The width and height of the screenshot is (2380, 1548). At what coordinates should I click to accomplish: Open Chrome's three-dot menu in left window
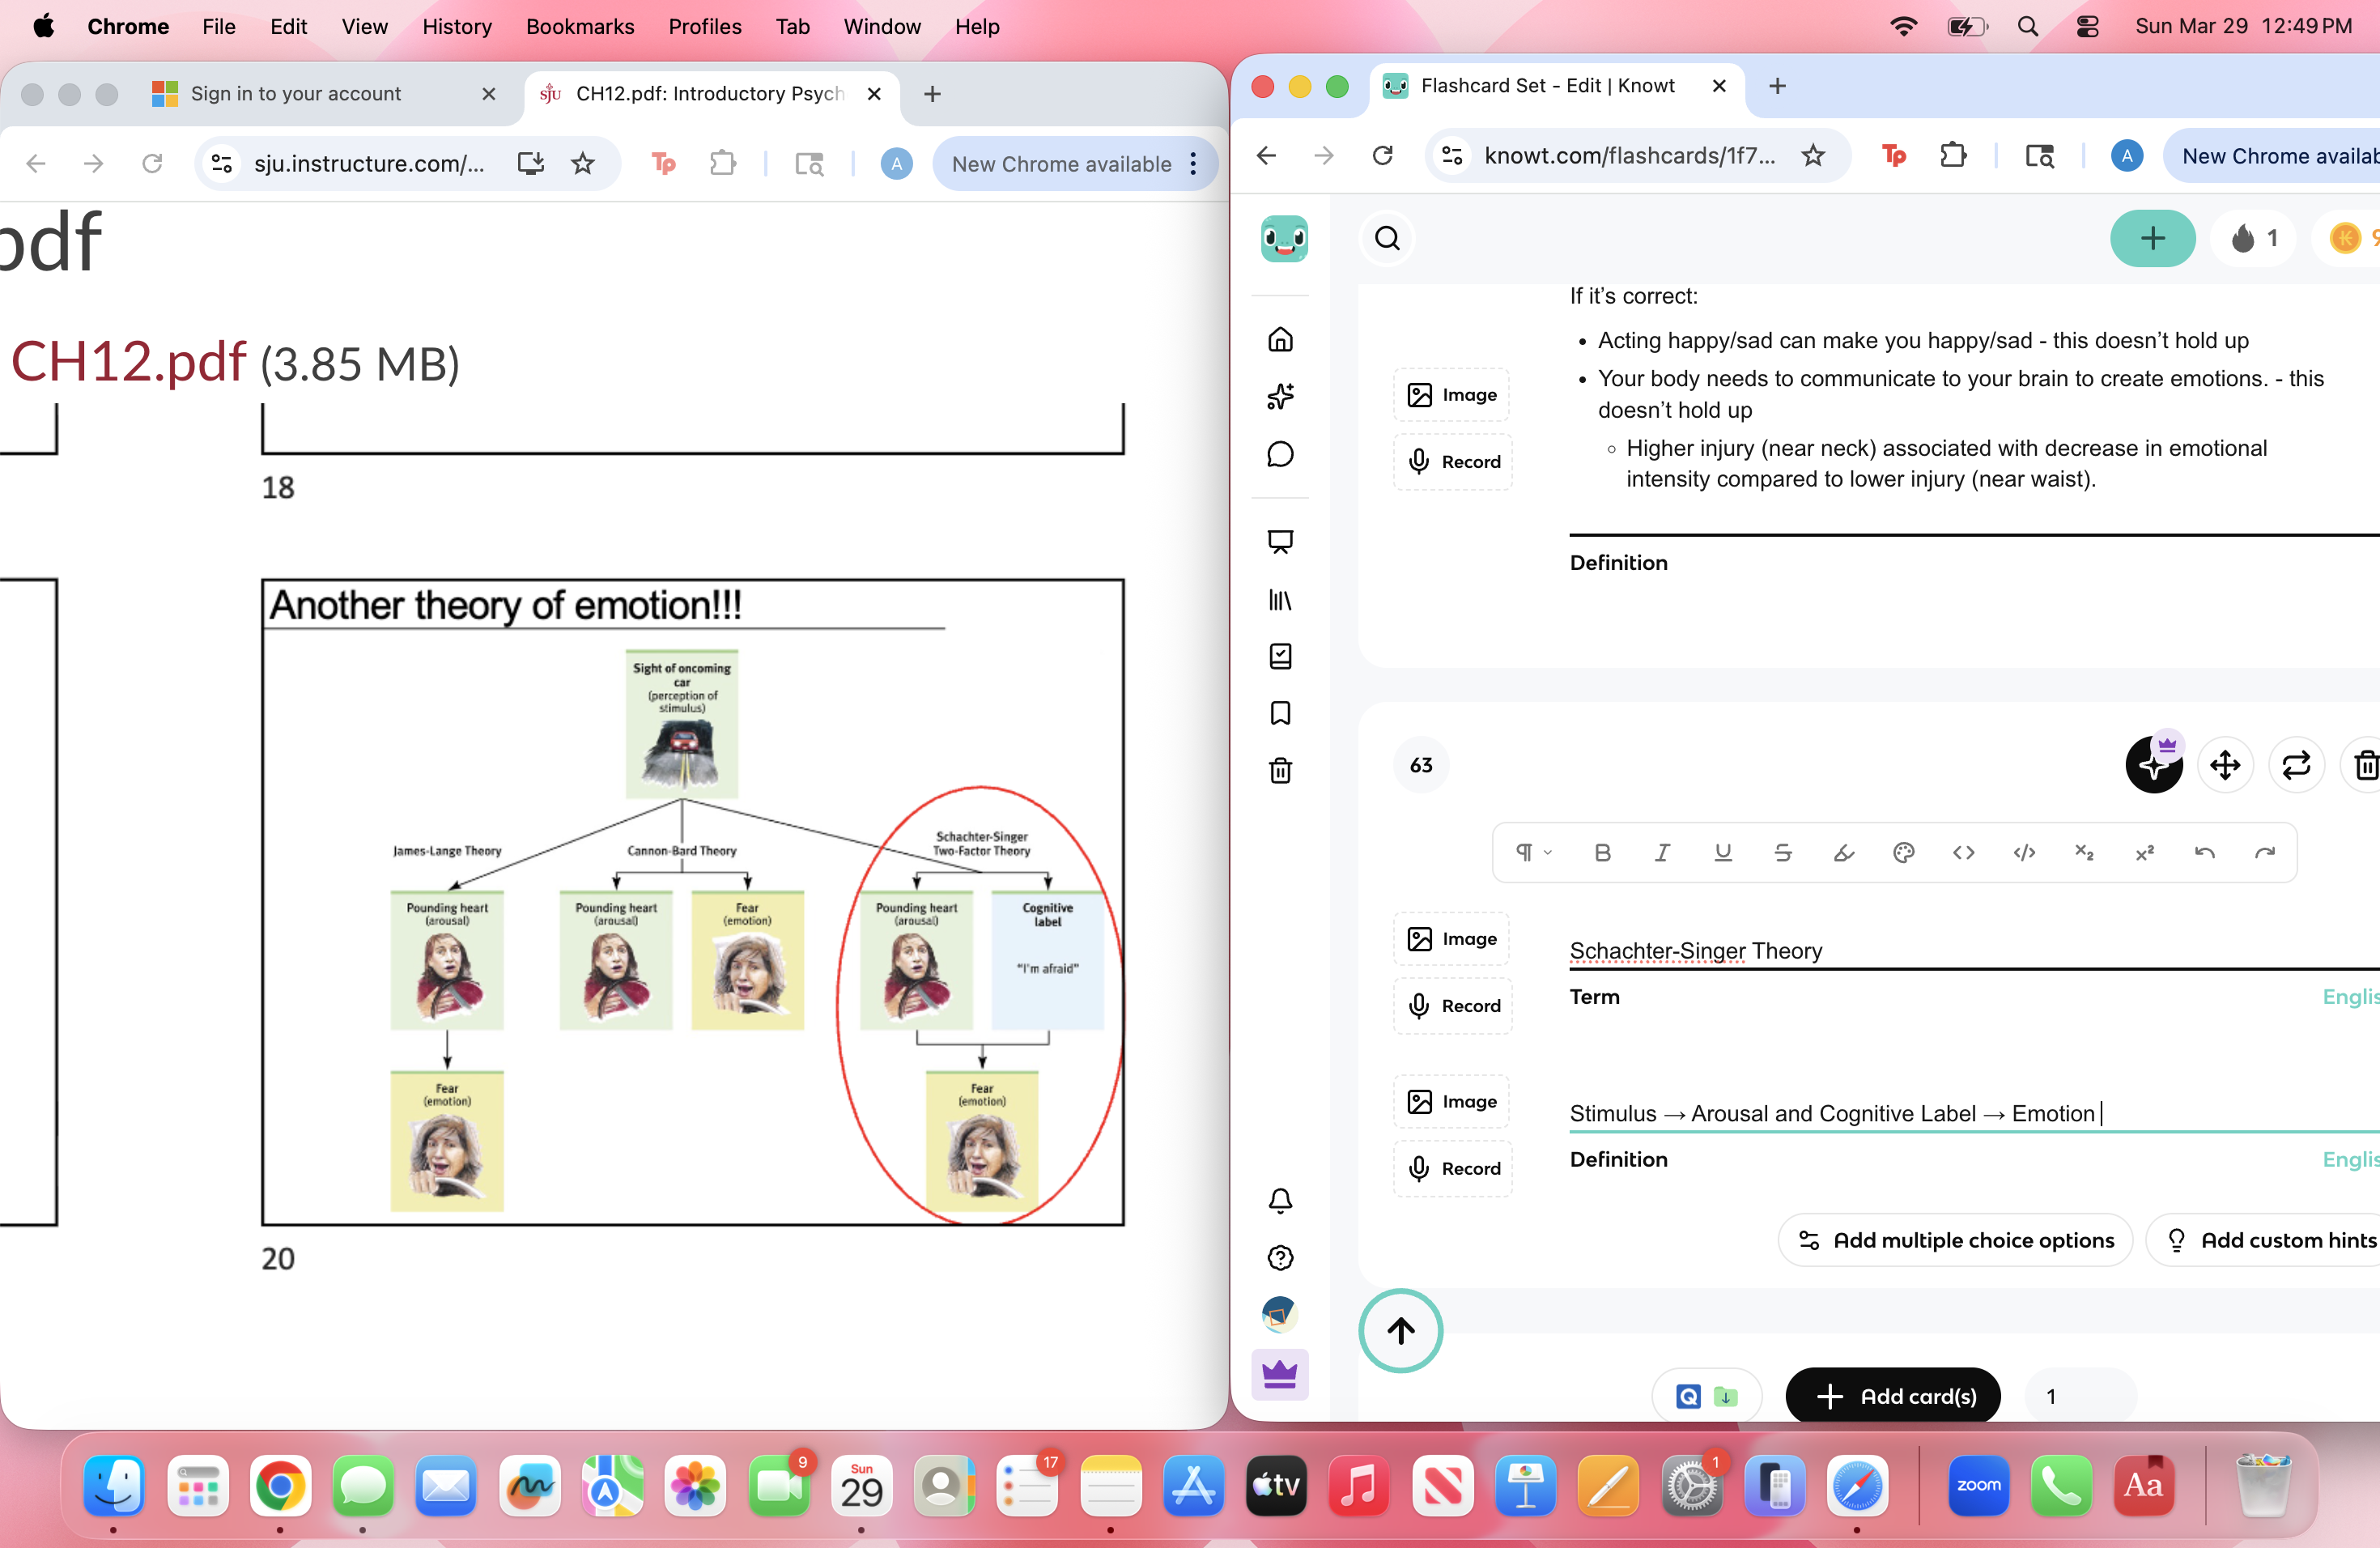tap(1193, 164)
